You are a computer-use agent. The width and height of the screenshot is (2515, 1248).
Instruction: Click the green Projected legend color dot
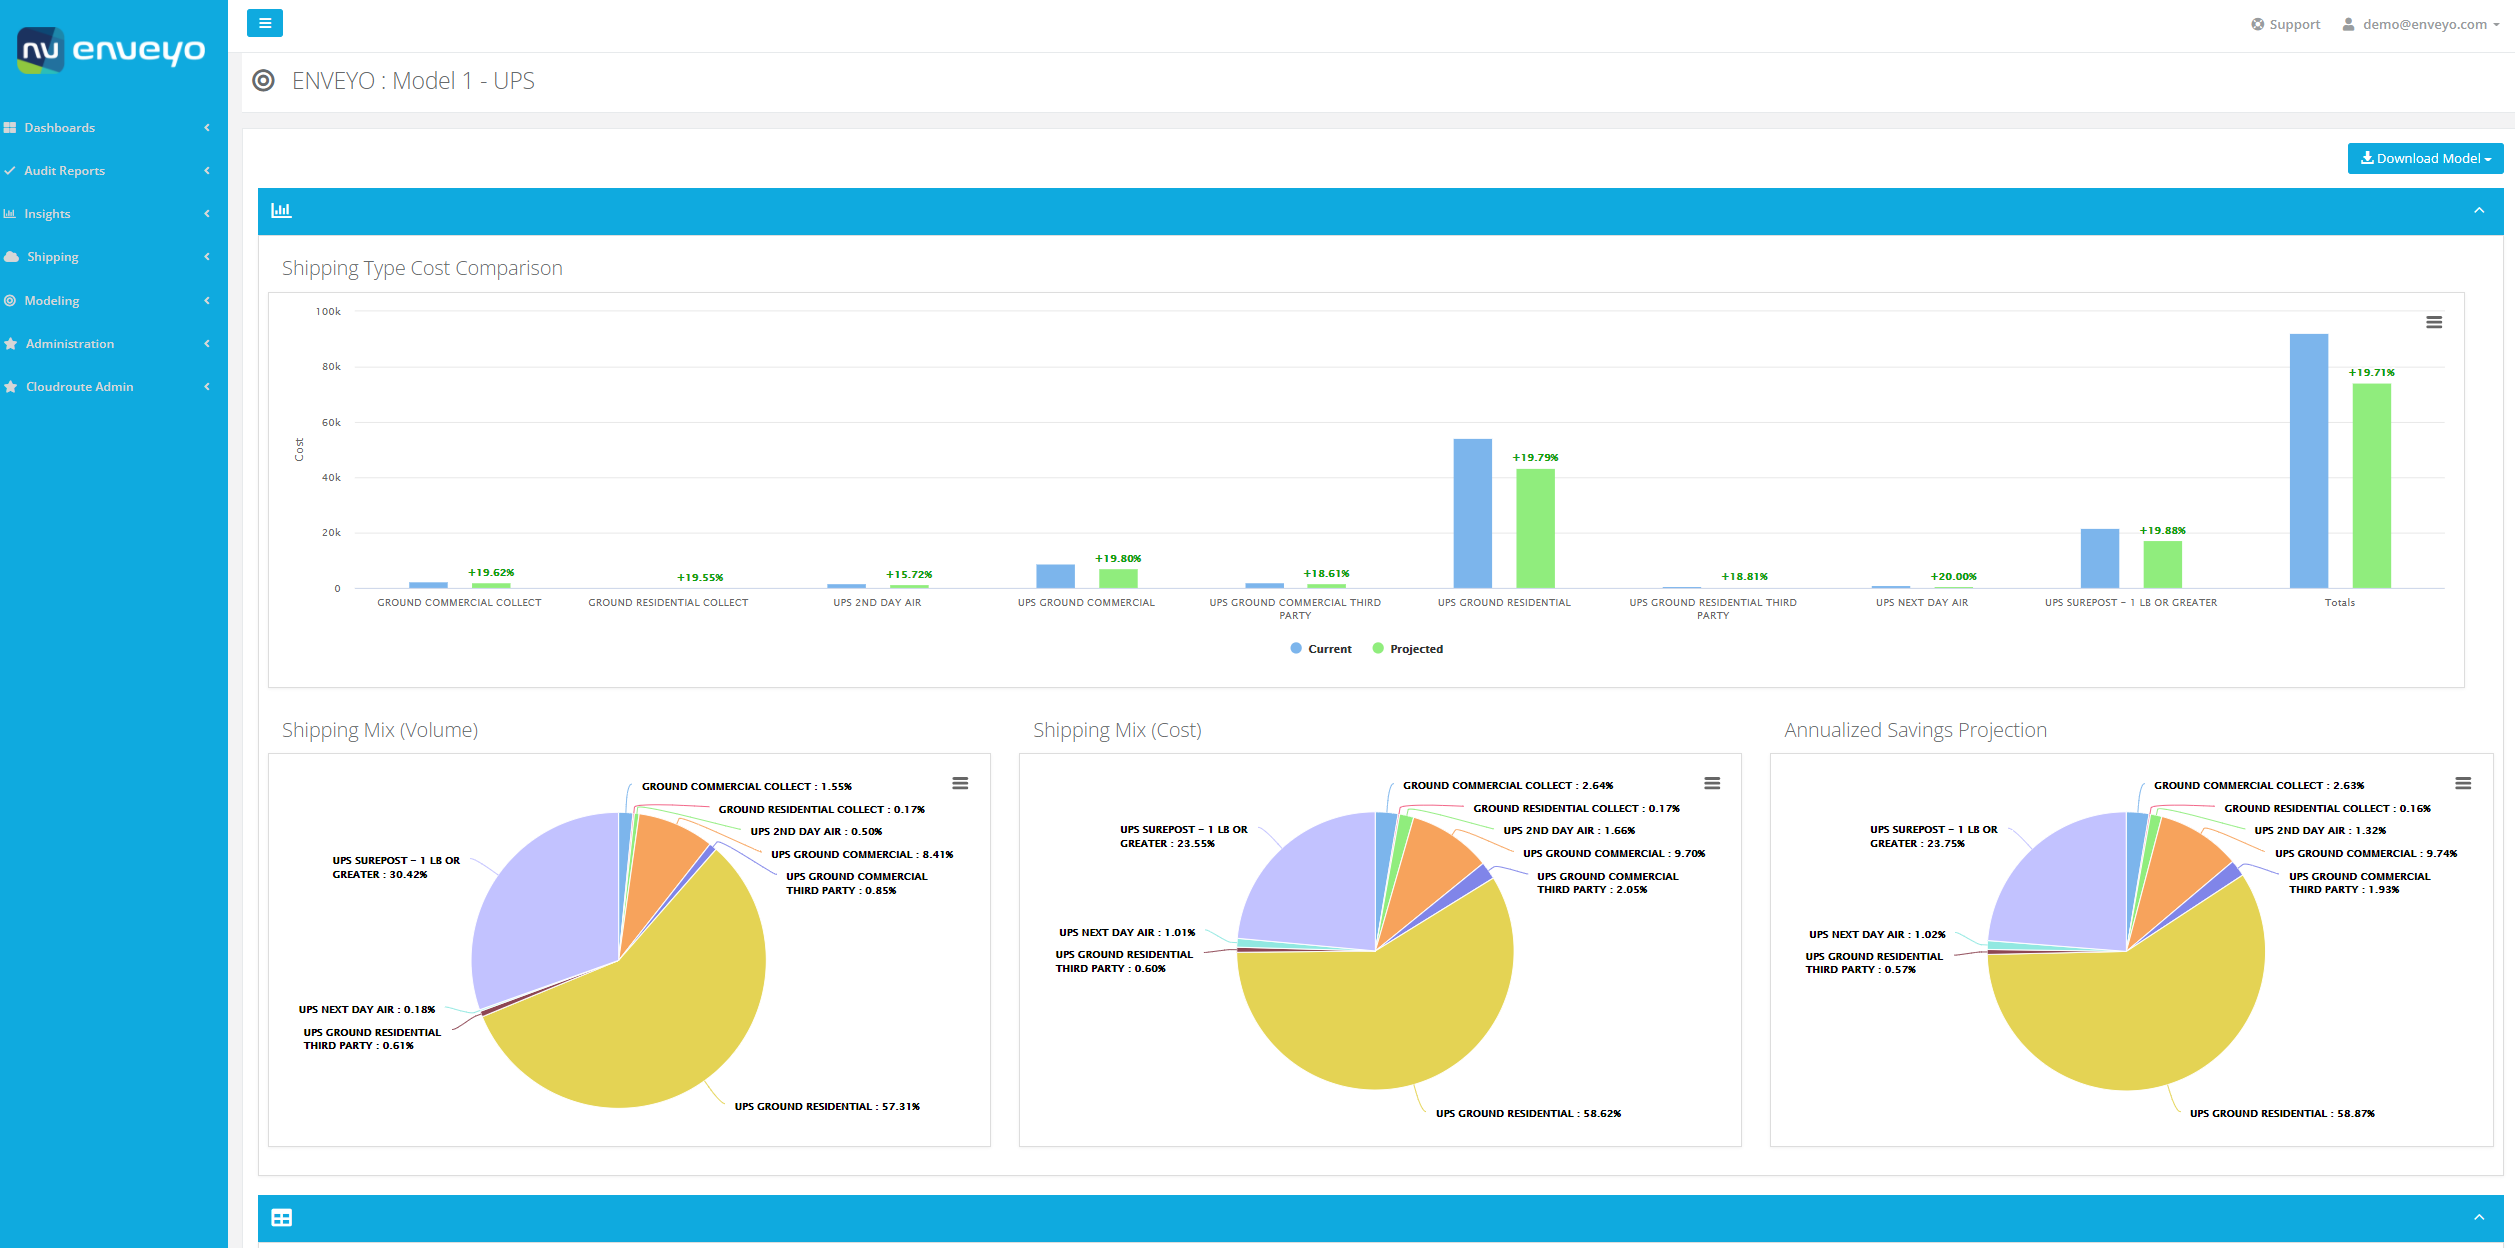[1378, 648]
